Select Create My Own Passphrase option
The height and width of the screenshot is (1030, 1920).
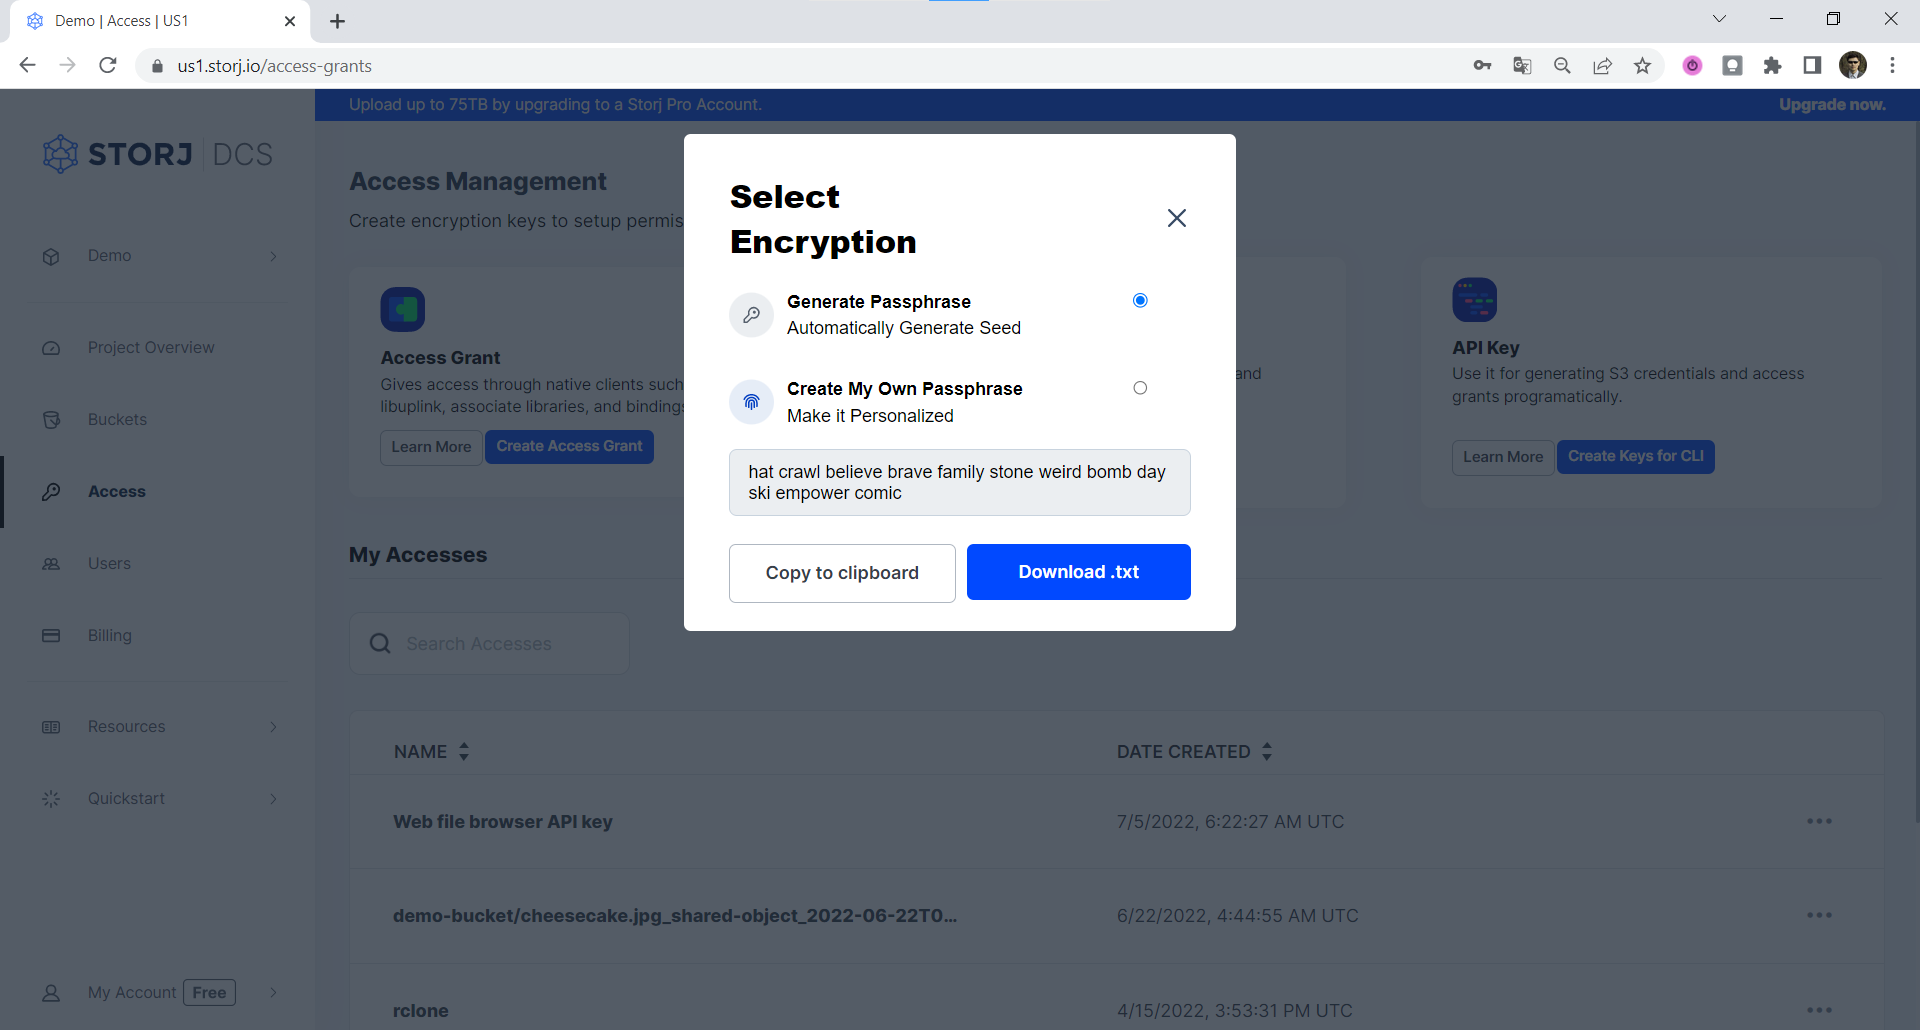tap(1140, 388)
